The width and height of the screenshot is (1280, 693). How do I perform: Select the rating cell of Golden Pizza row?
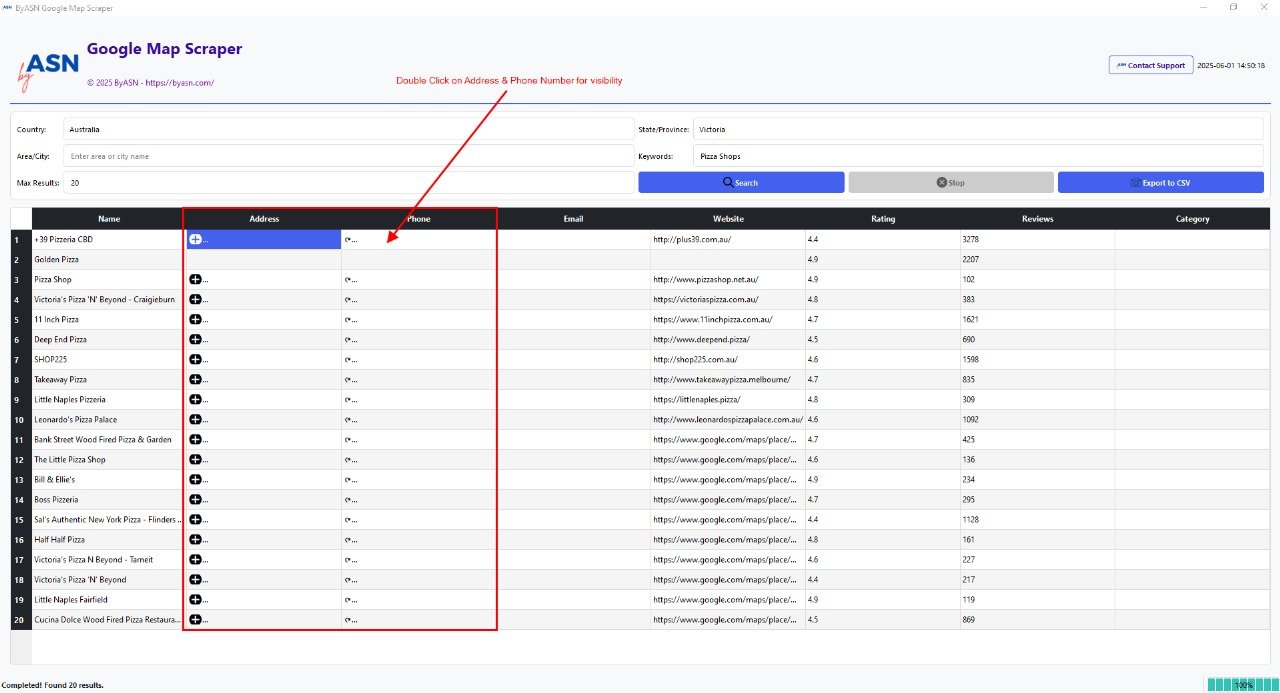click(x=883, y=260)
